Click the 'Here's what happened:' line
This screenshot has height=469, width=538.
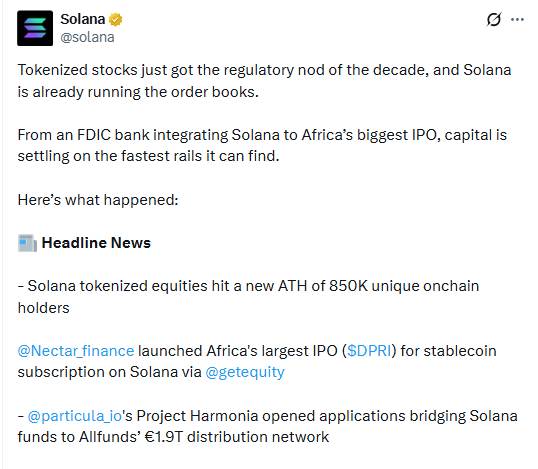[98, 200]
